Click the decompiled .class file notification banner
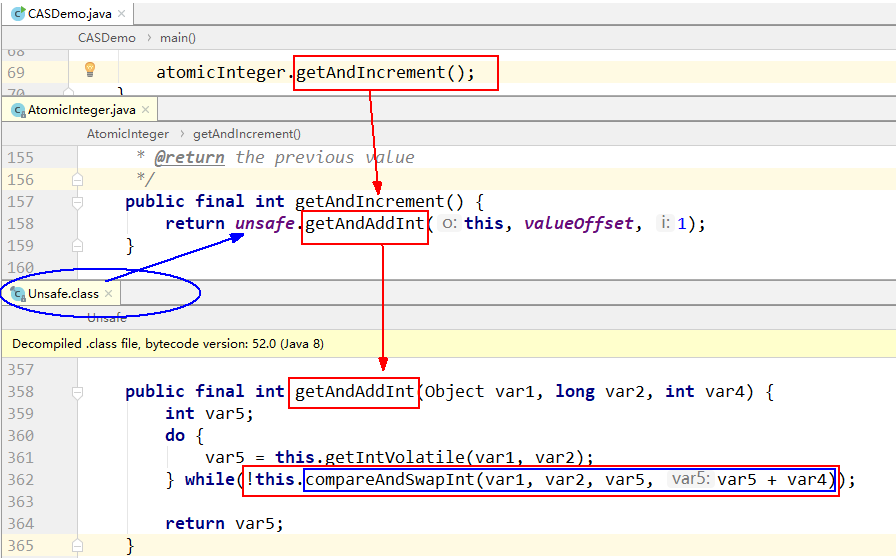The width and height of the screenshot is (896, 558). pos(448,344)
